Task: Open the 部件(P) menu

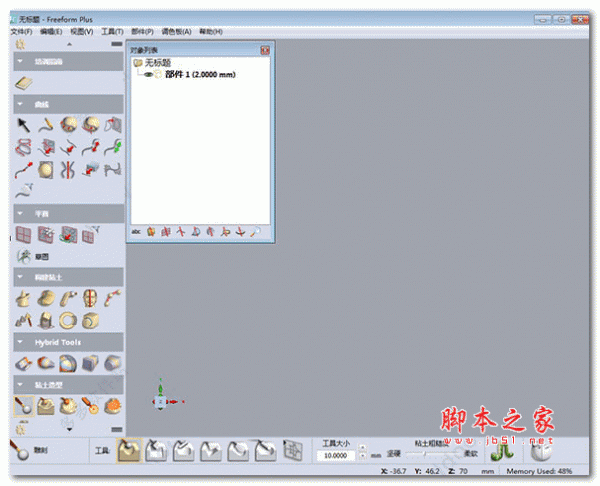Action: pos(142,32)
